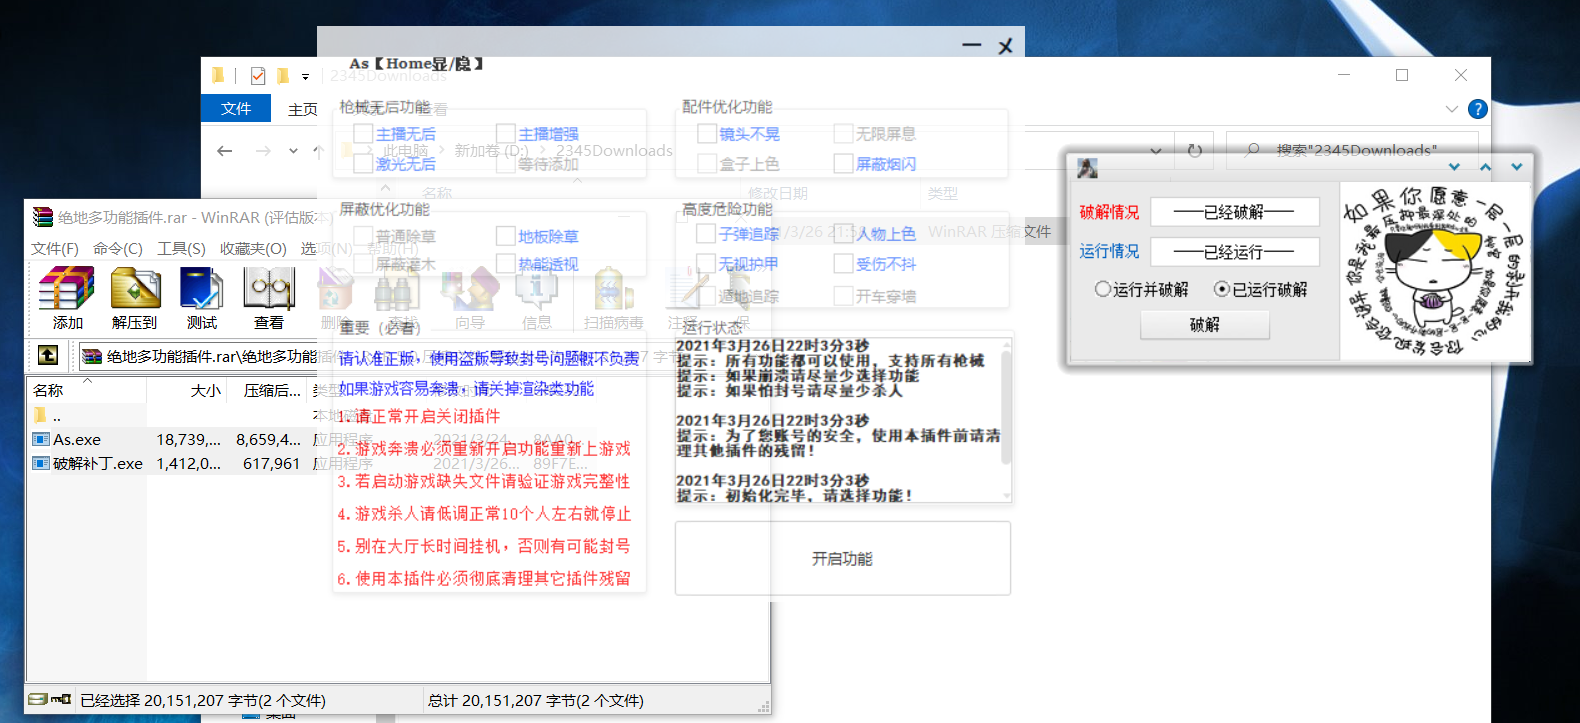Click the 测试 (Test) archive icon
The image size is (1580, 723).
pos(201,291)
